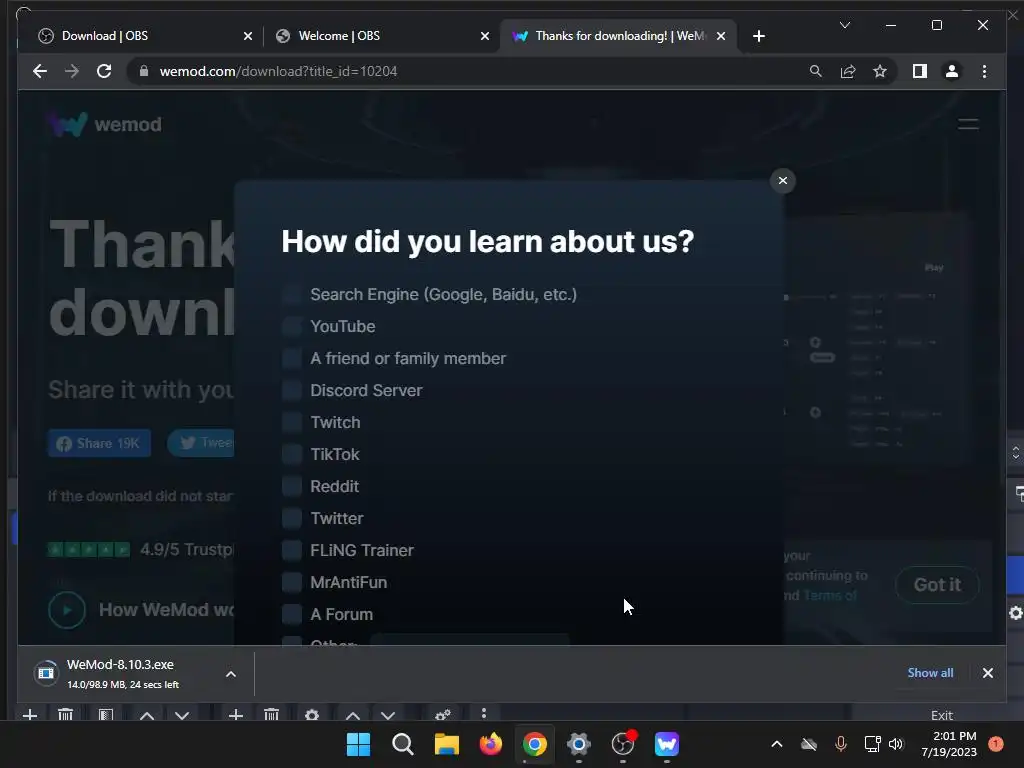Bookmark this page with the star icon

pos(880,71)
